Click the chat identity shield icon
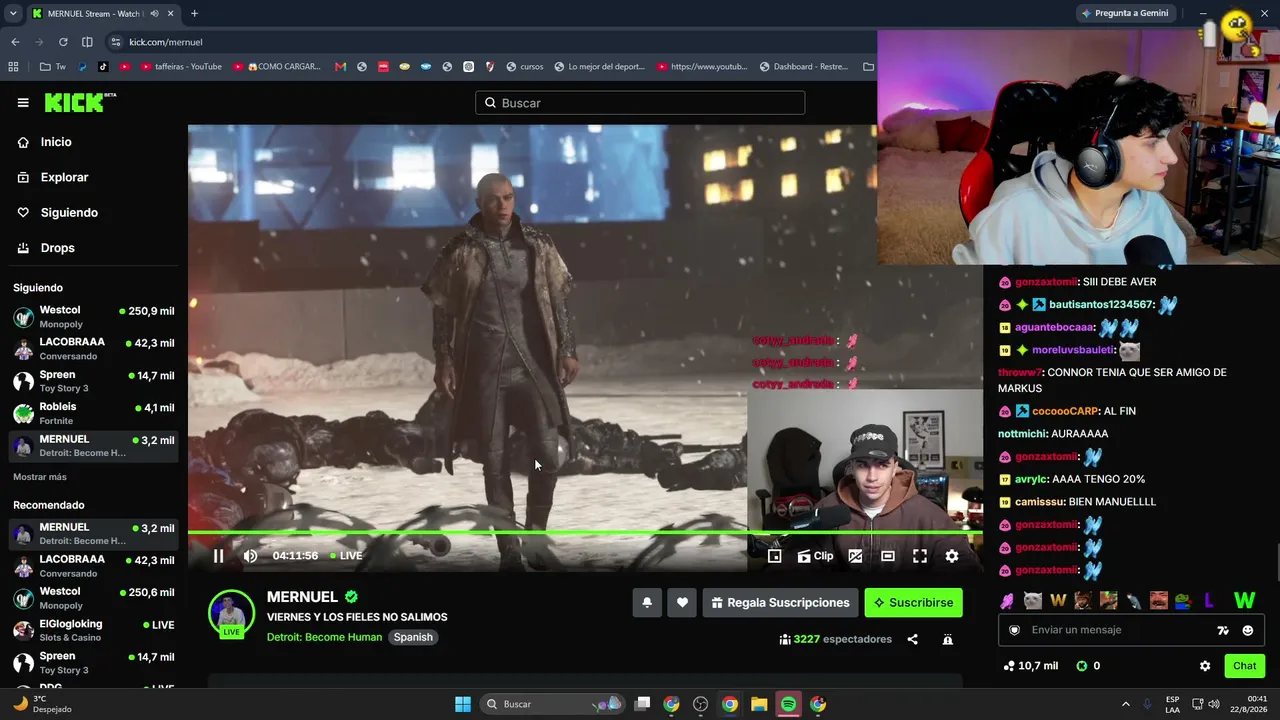 pos(1014,630)
